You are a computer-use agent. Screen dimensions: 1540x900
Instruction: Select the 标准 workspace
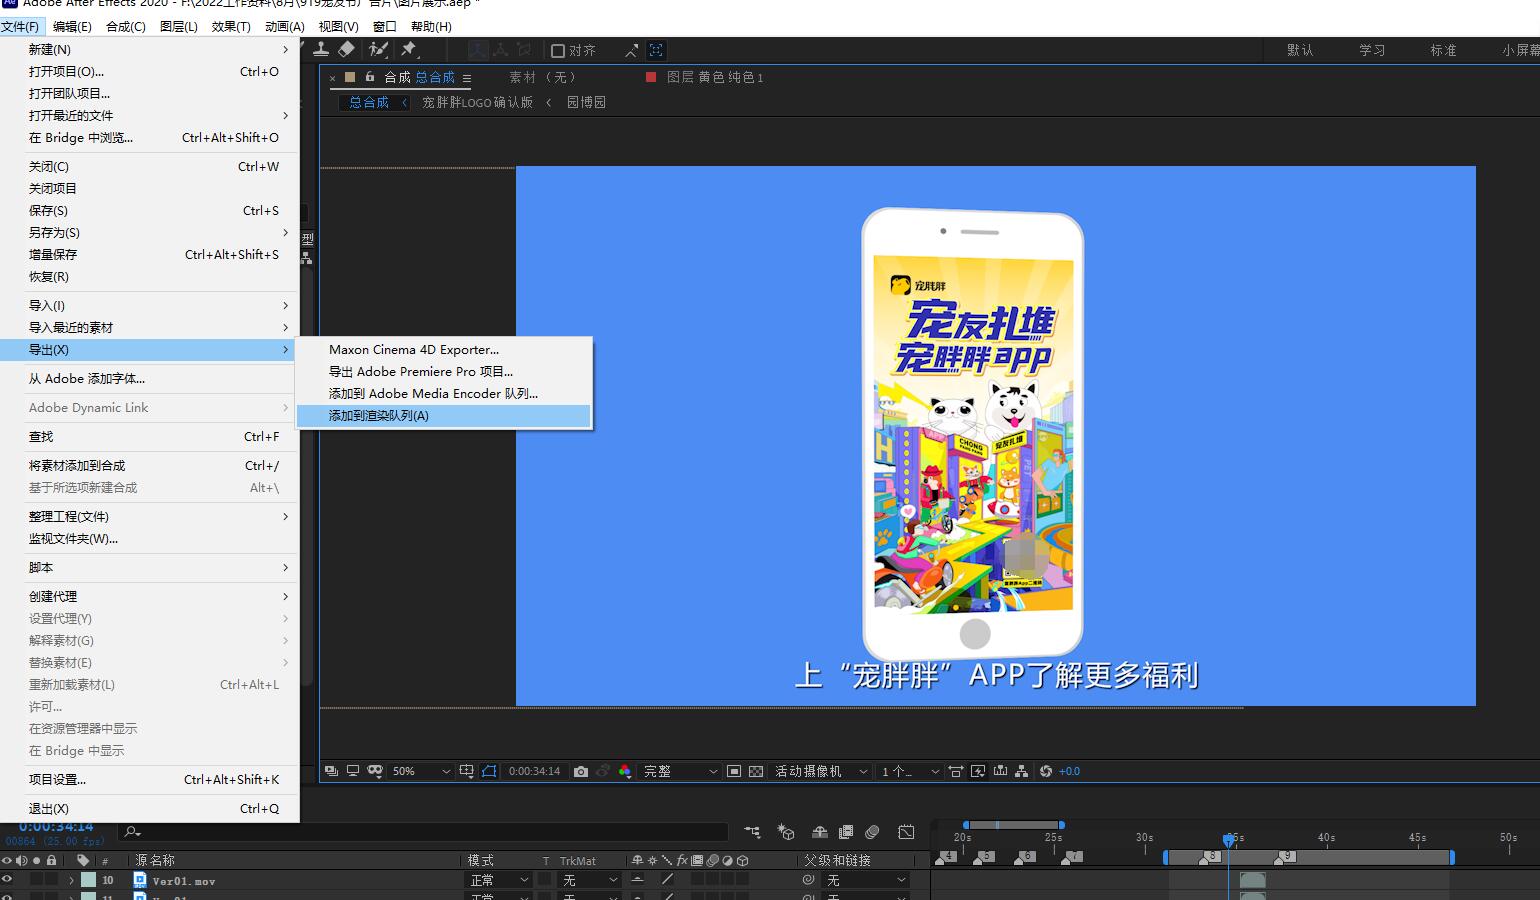click(1443, 50)
